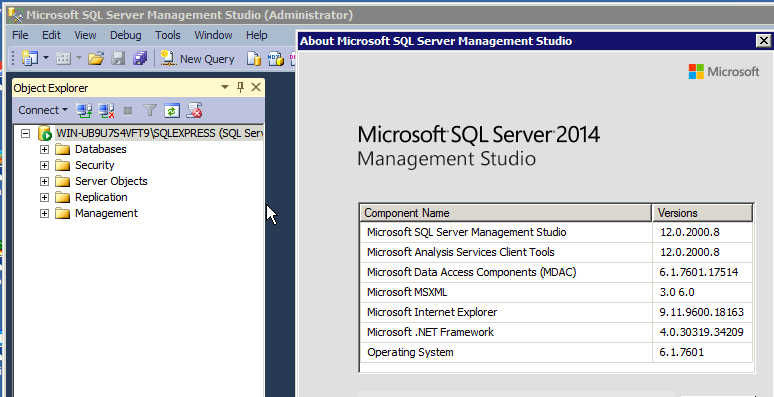This screenshot has height=397, width=774.
Task: Open the Debug menu
Action: pos(125,35)
